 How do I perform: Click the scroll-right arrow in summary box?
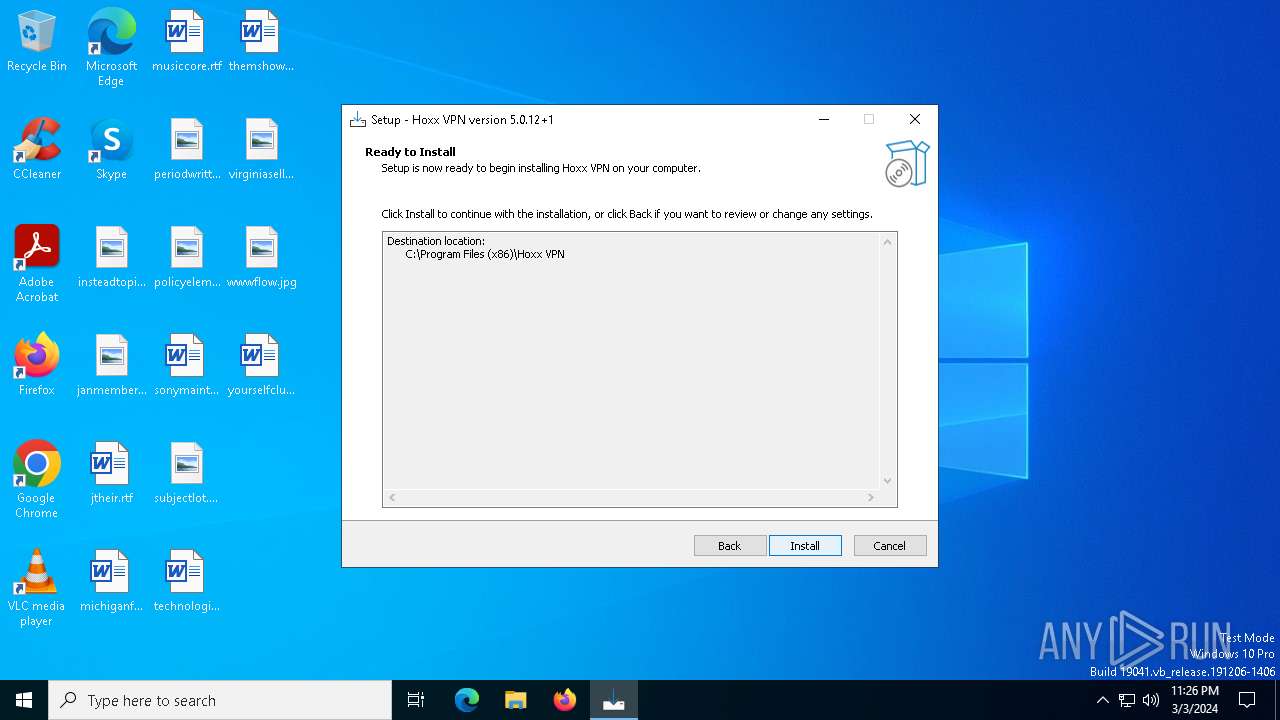click(870, 498)
